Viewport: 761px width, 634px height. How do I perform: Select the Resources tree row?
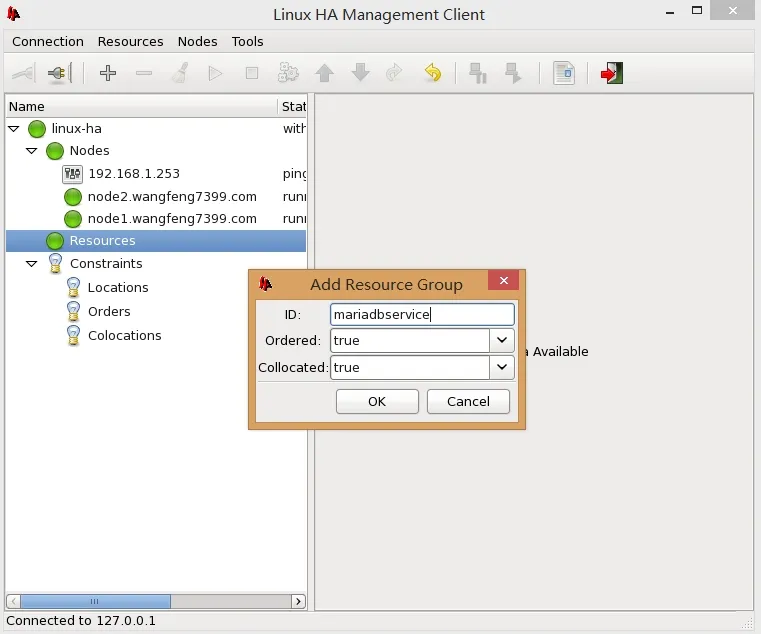click(156, 241)
